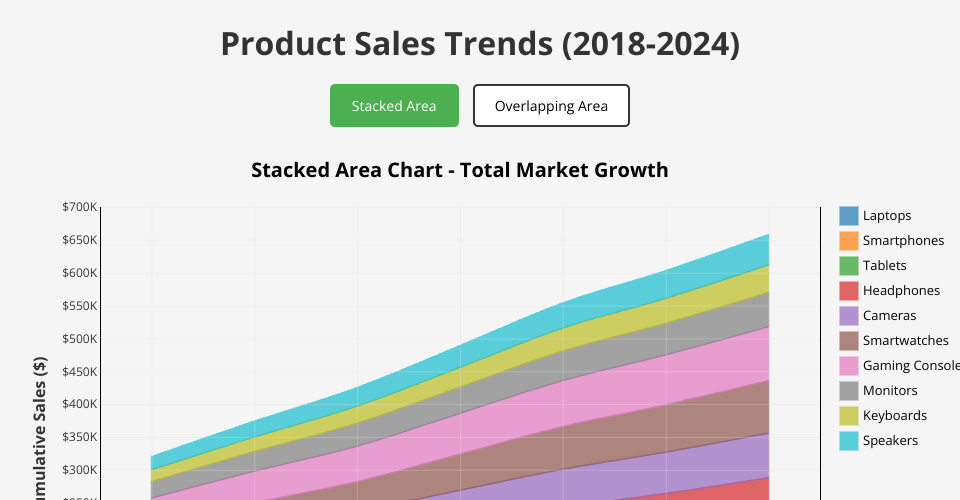Toggle Tablets series in the legend

pyautogui.click(x=884, y=266)
